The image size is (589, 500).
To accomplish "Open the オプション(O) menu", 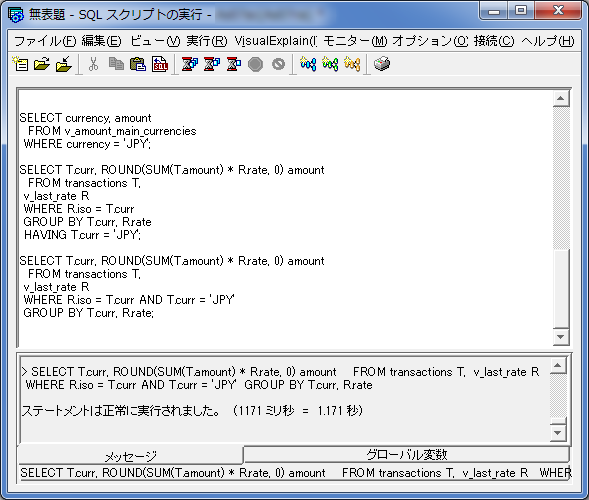I will coord(430,41).
